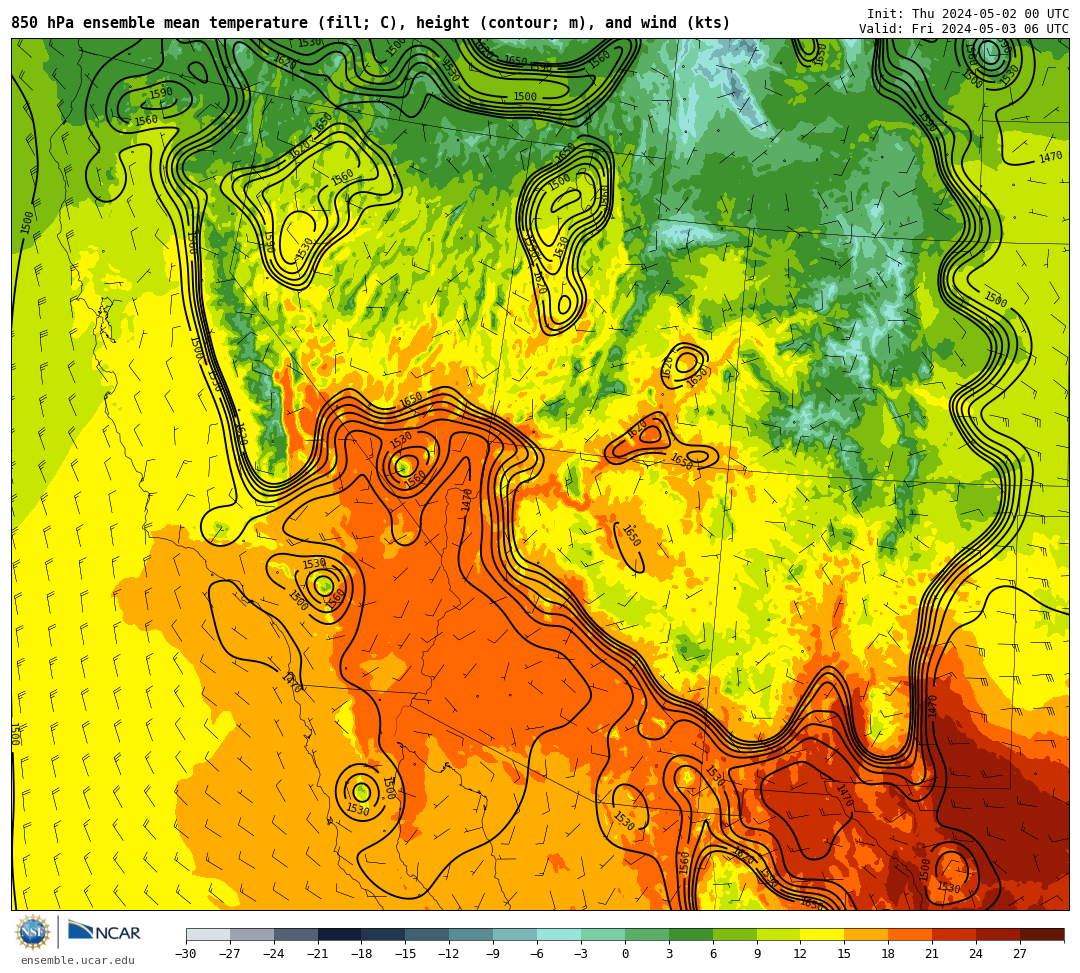Click the 27 colorbar tick label
This screenshot has height=973, width=1080.
[1020, 954]
